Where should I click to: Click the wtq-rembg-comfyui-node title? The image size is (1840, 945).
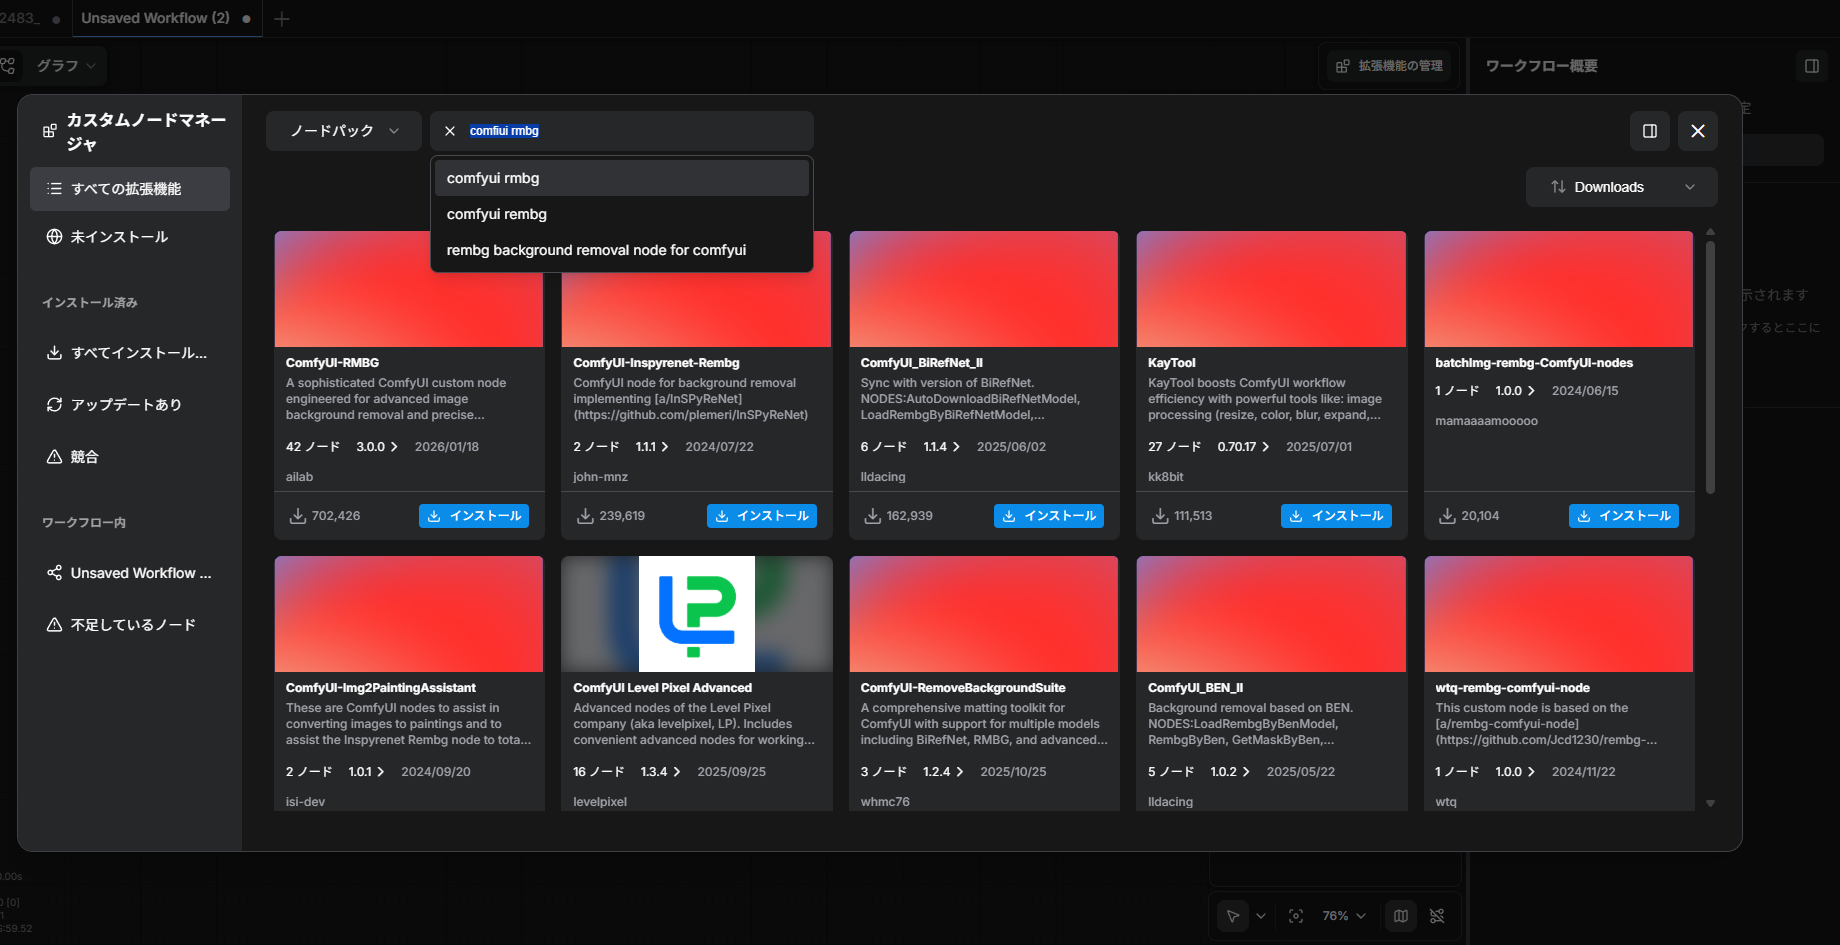click(x=1512, y=688)
